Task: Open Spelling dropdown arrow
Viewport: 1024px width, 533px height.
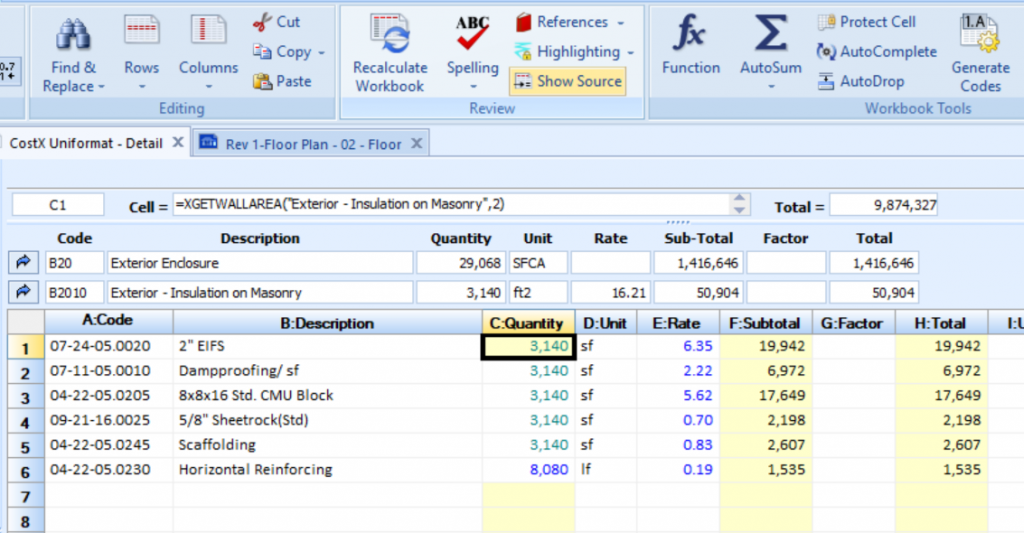Action: 473,87
